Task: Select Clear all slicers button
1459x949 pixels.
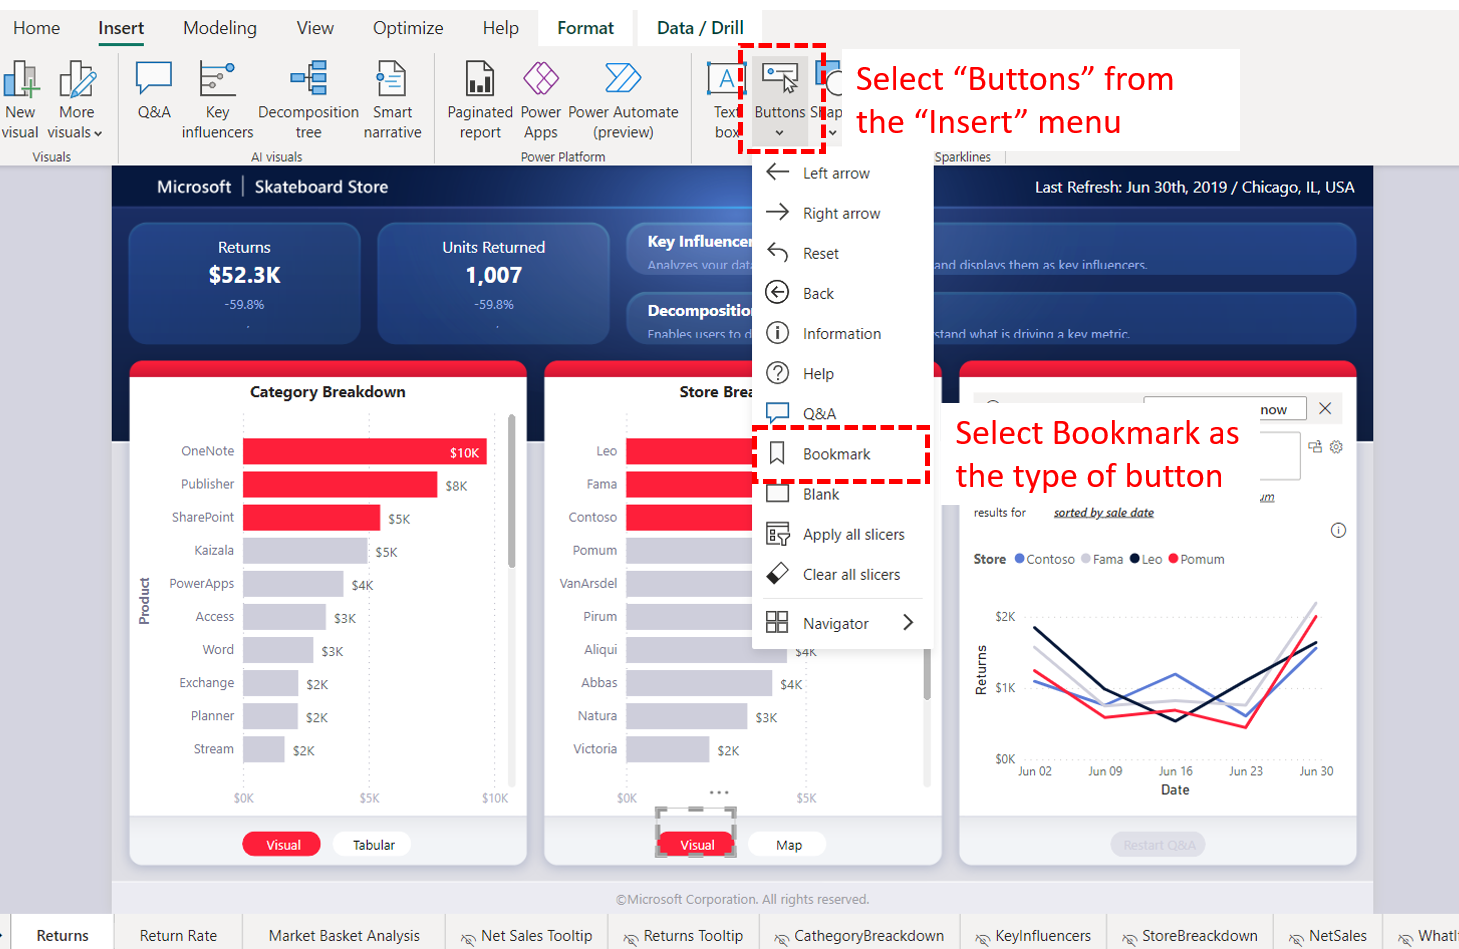Action: pyautogui.click(x=841, y=574)
